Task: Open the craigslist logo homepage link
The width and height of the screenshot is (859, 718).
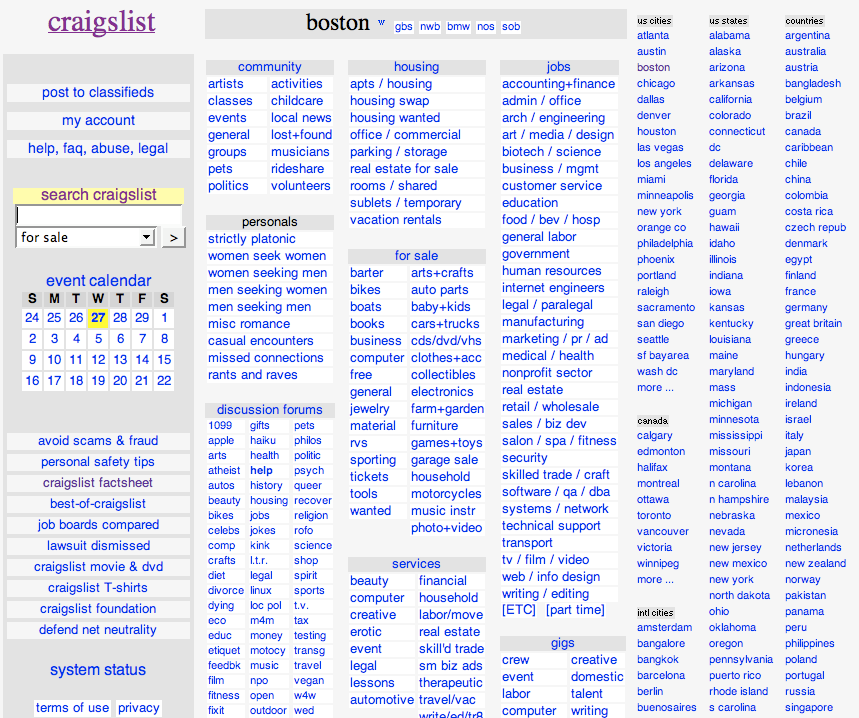Action: coord(101,22)
